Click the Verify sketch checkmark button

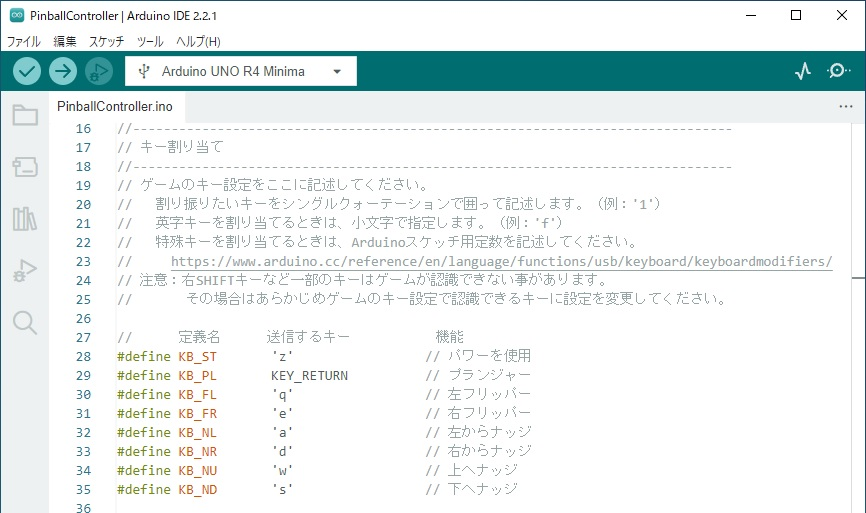[x=27, y=71]
